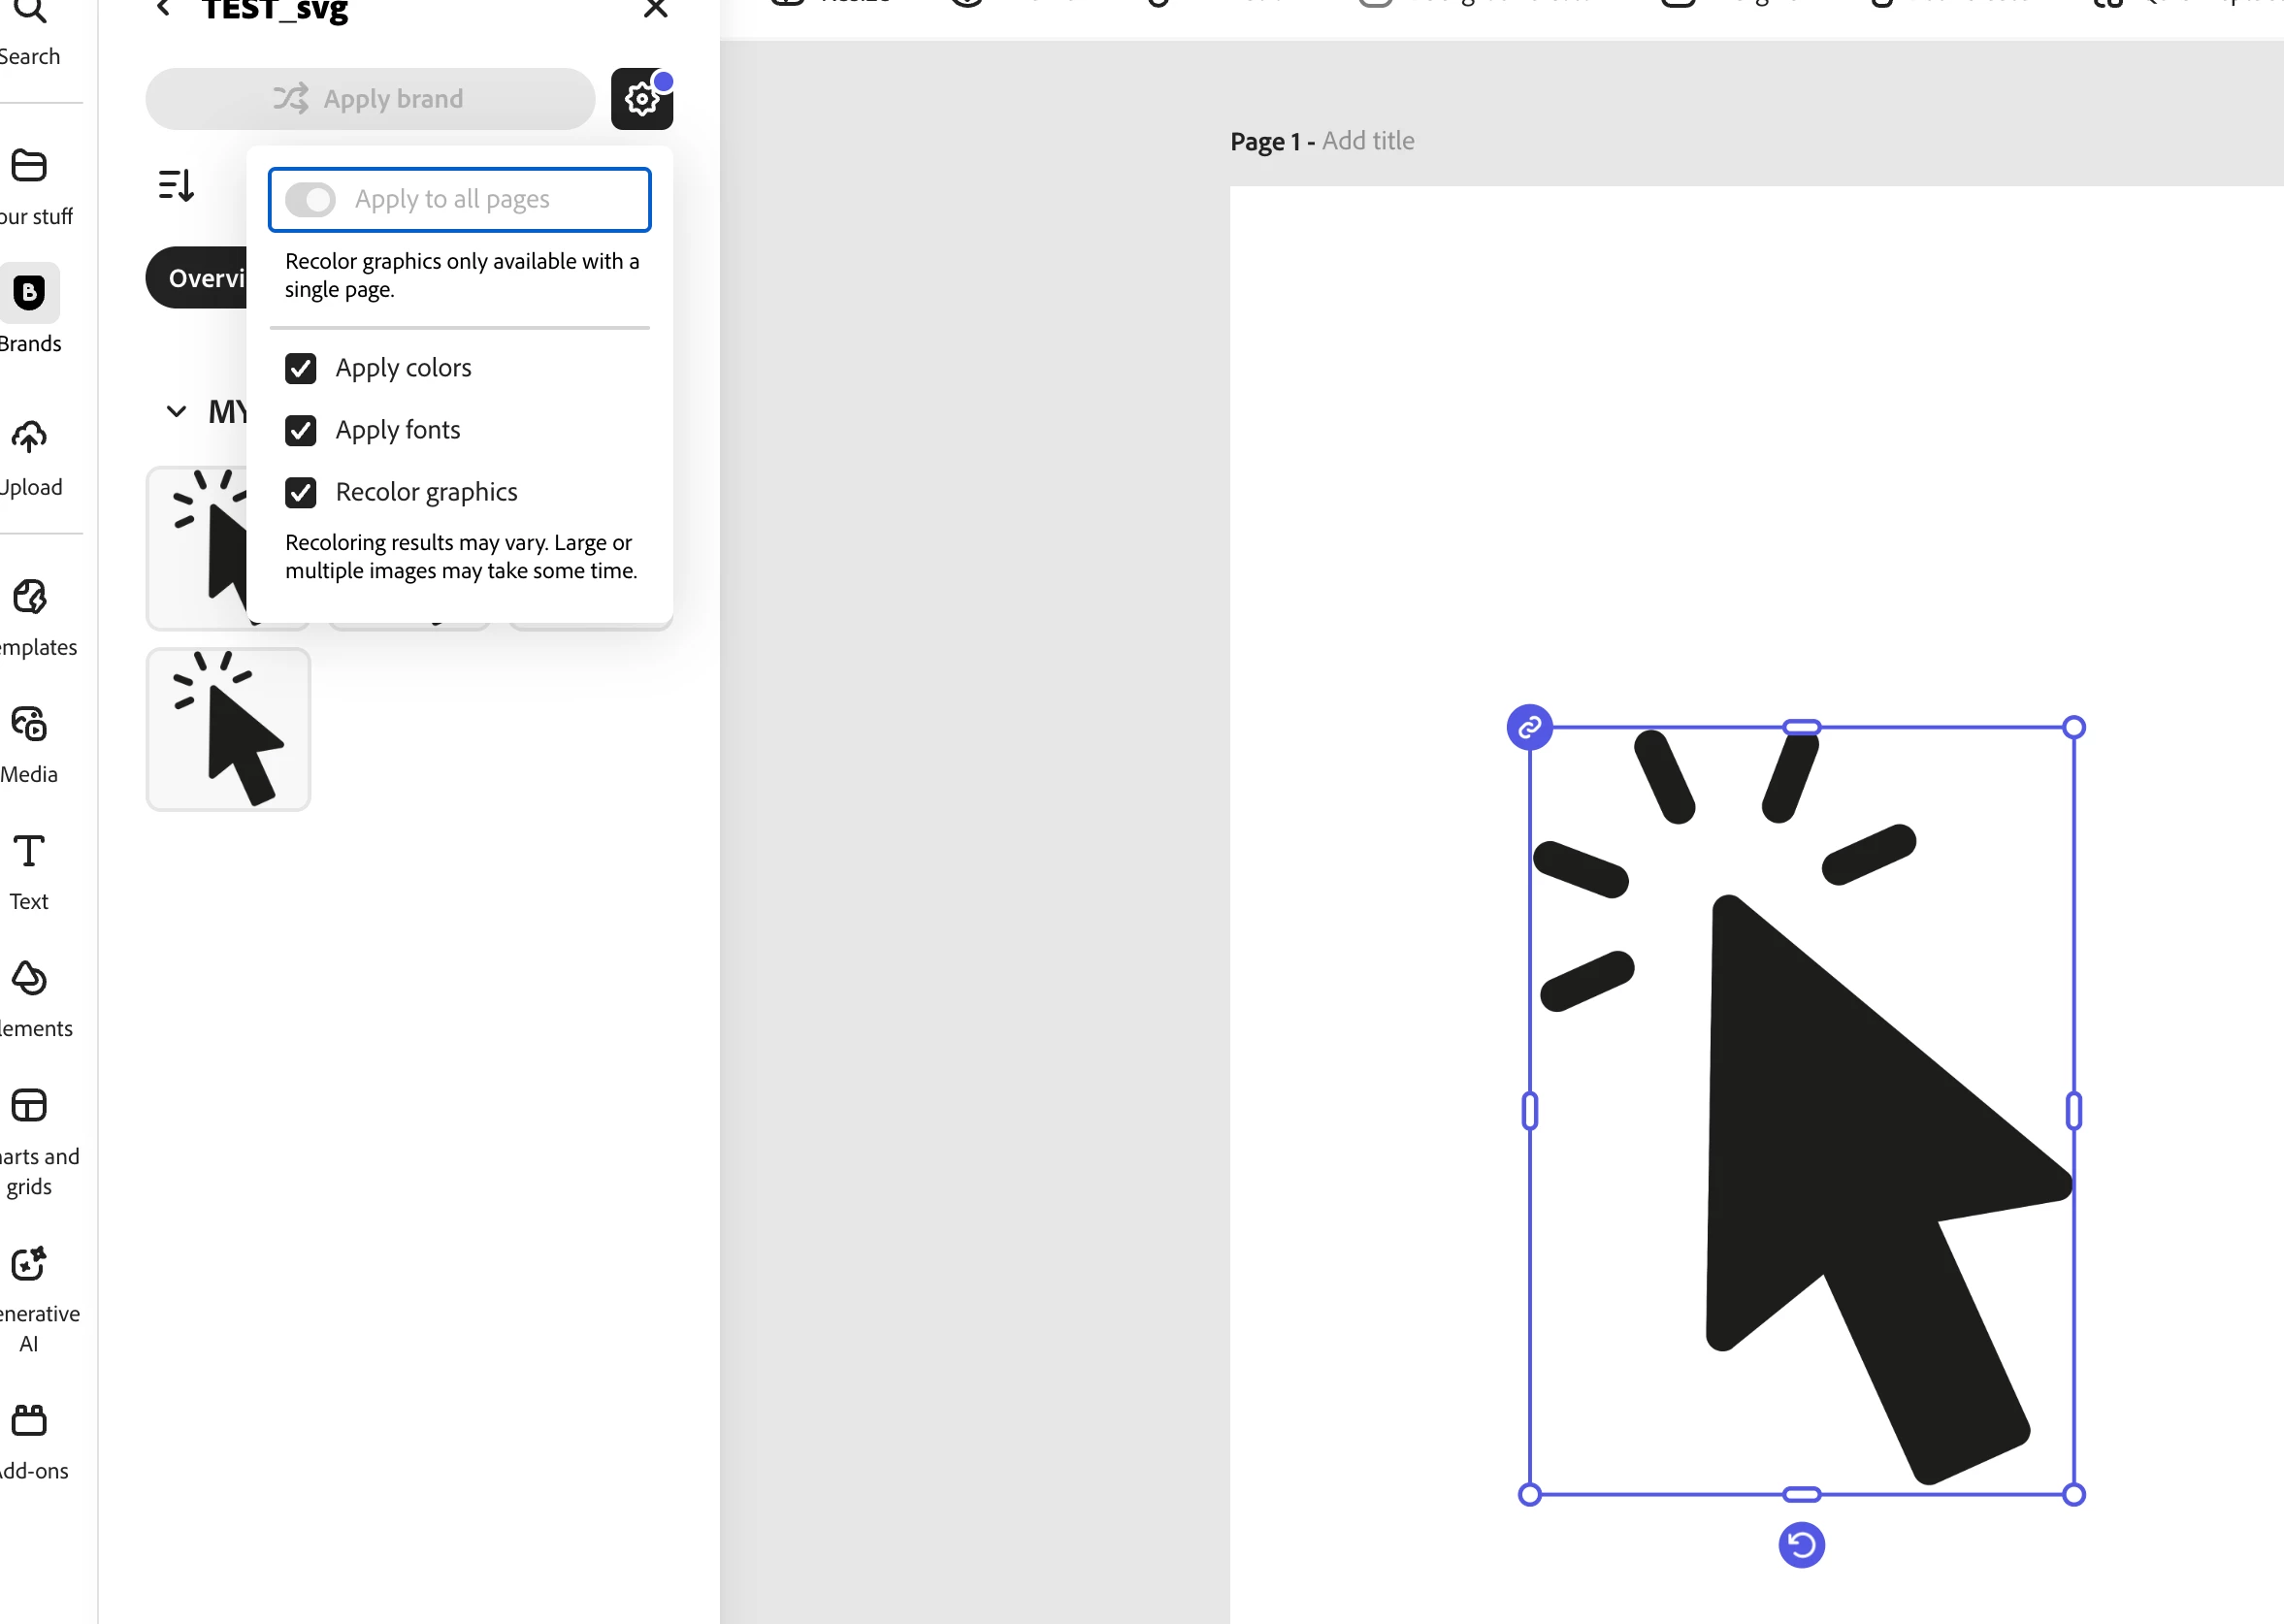Open the Templates sidebar icon
Viewport: 2284px width, 1624px height.
[x=29, y=597]
